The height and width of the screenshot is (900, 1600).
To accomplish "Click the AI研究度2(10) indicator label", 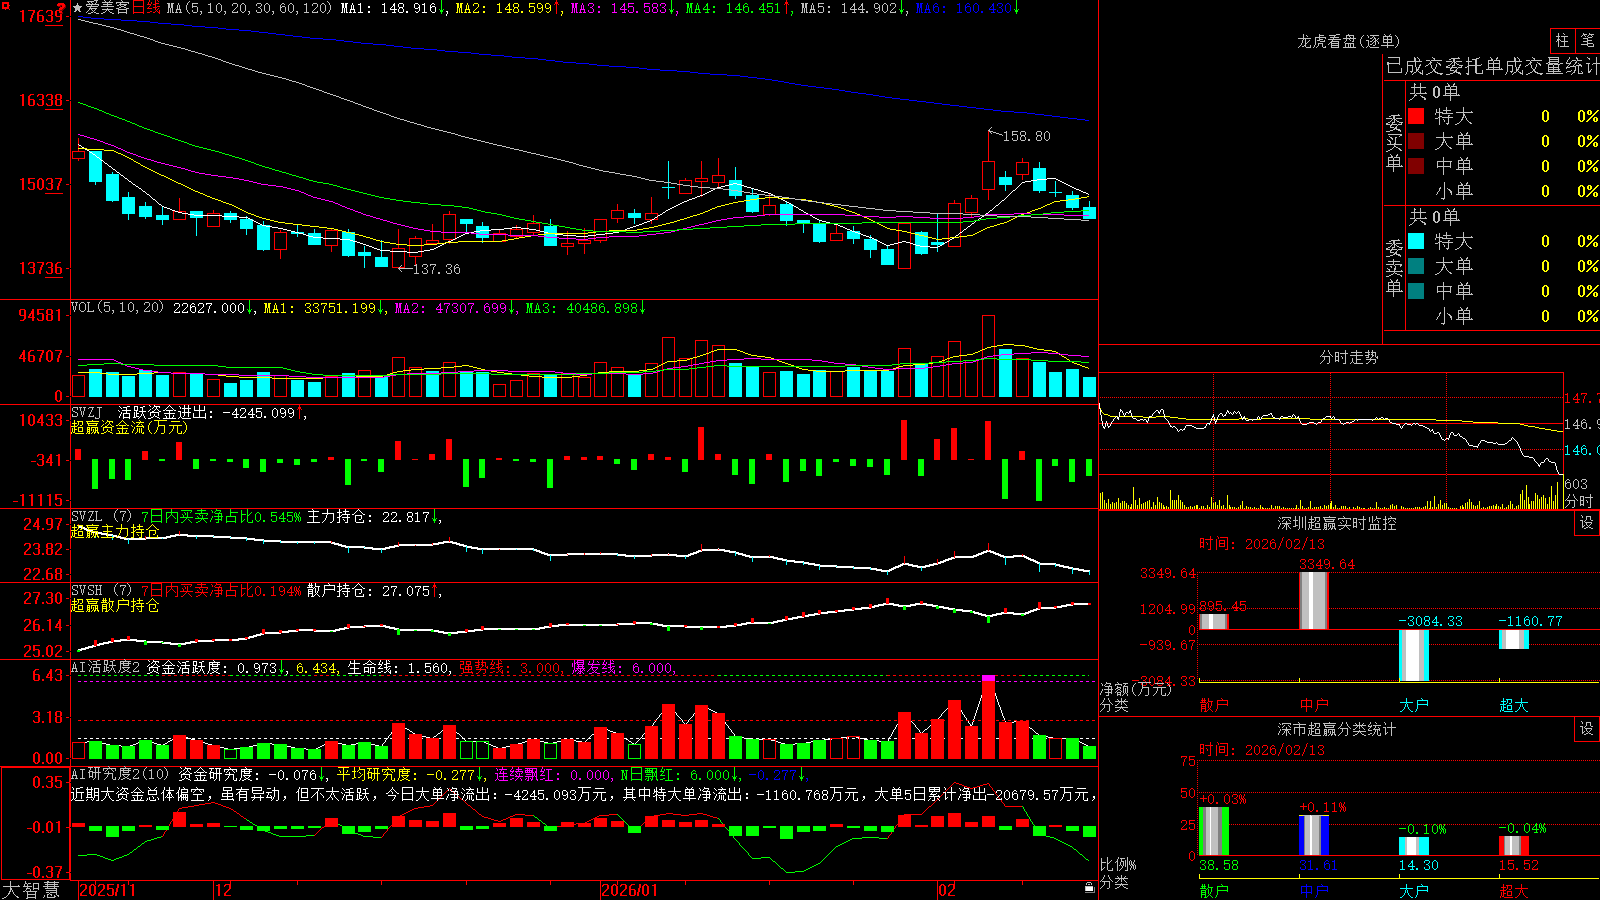I will click(x=120, y=774).
